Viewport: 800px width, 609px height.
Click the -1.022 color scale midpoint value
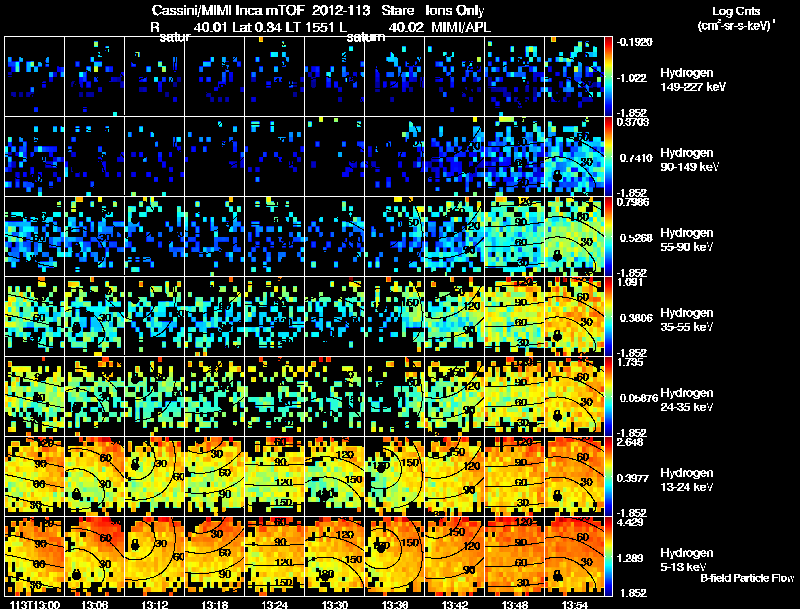pyautogui.click(x=632, y=78)
